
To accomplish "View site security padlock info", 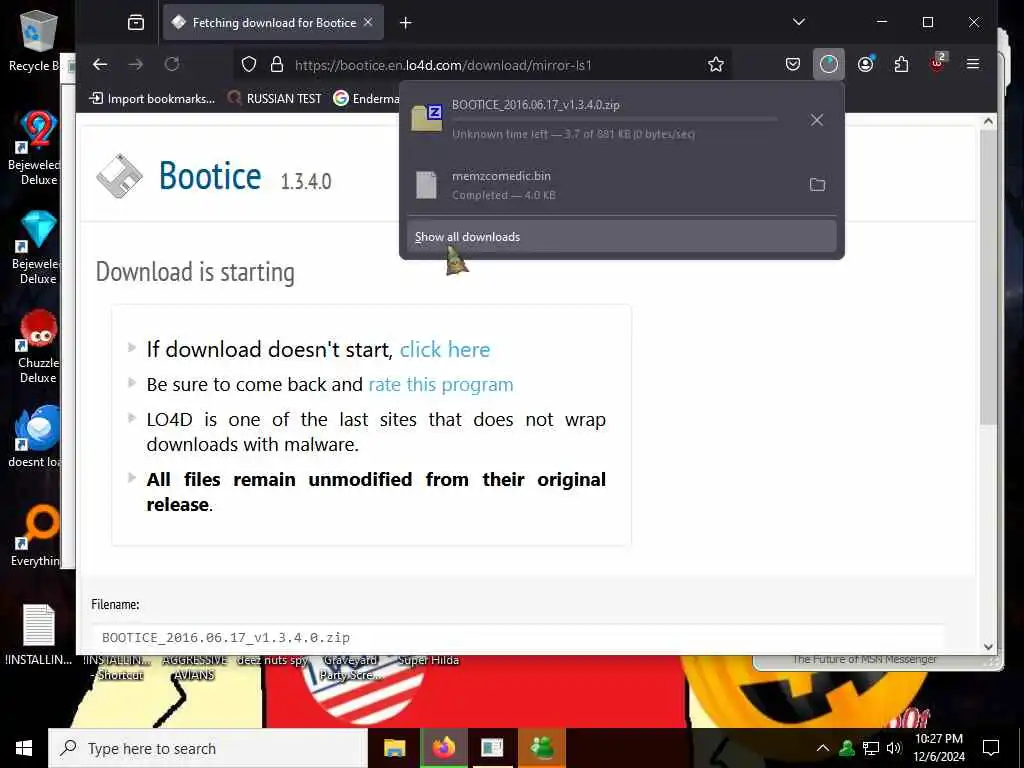I will click(x=277, y=65).
